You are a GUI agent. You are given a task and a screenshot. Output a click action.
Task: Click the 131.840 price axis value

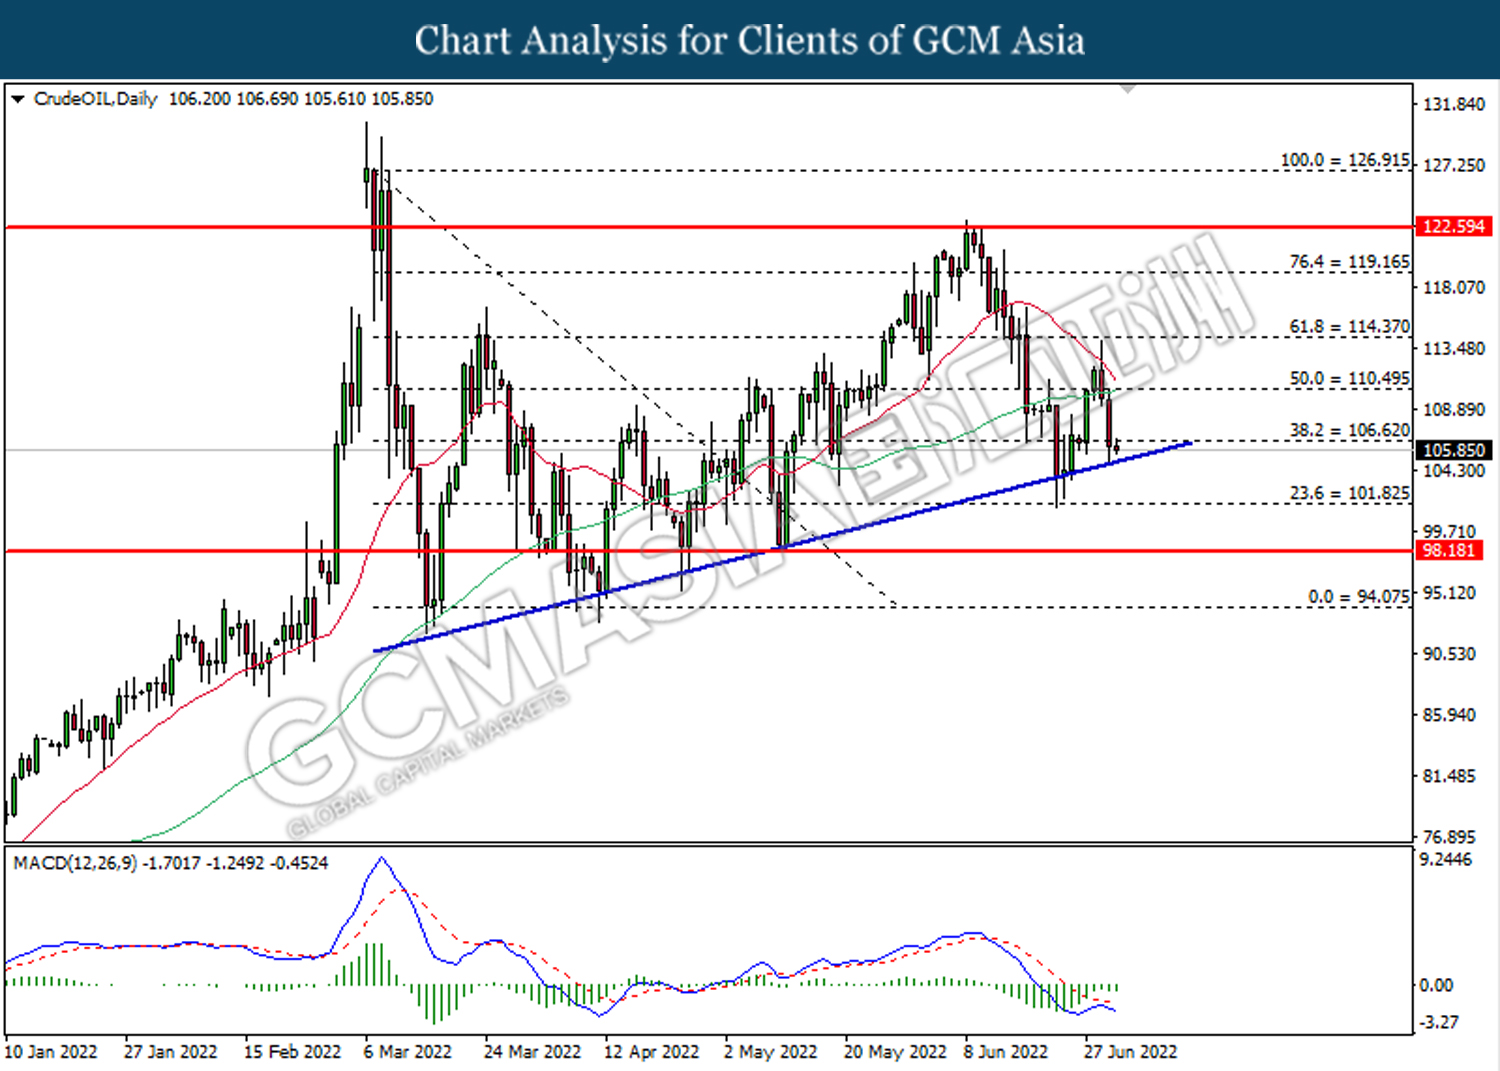click(1454, 104)
